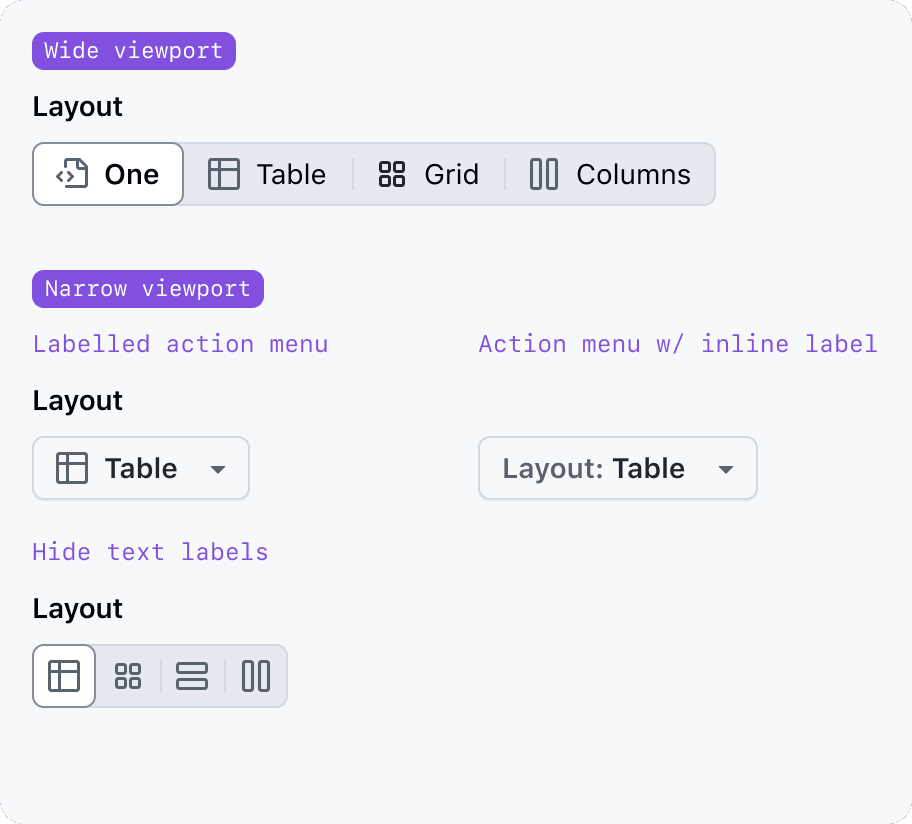
Task: Click the two-bars icon beside the Columns label
Action: click(x=544, y=174)
